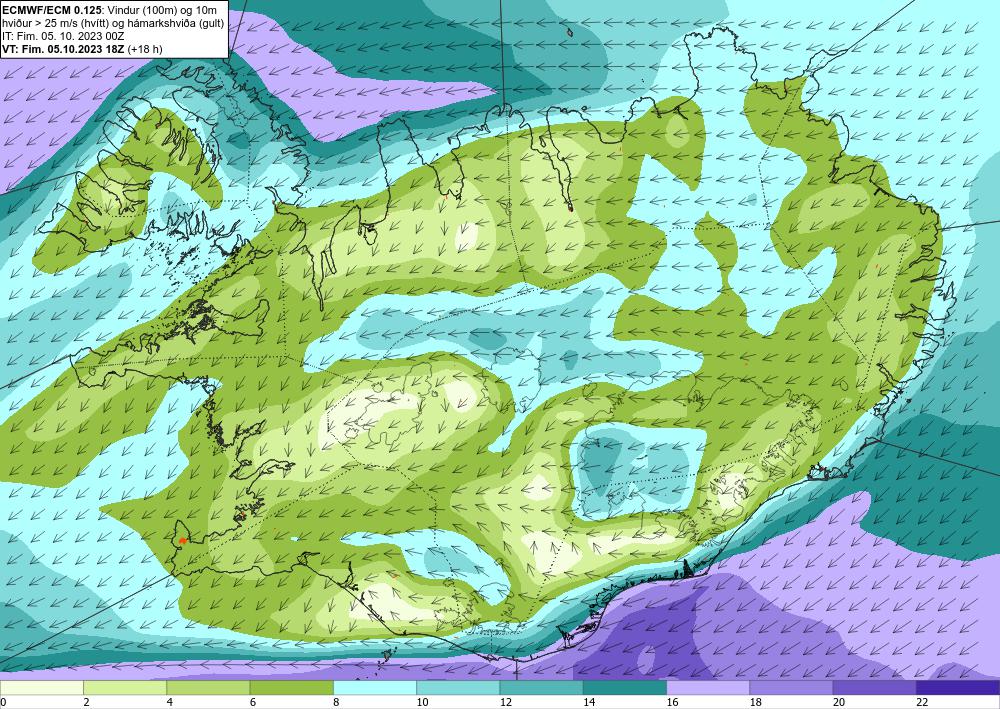Image resolution: width=1000 pixels, height=709 pixels.
Task: Click the legend scale label '14'
Action: coord(589,702)
